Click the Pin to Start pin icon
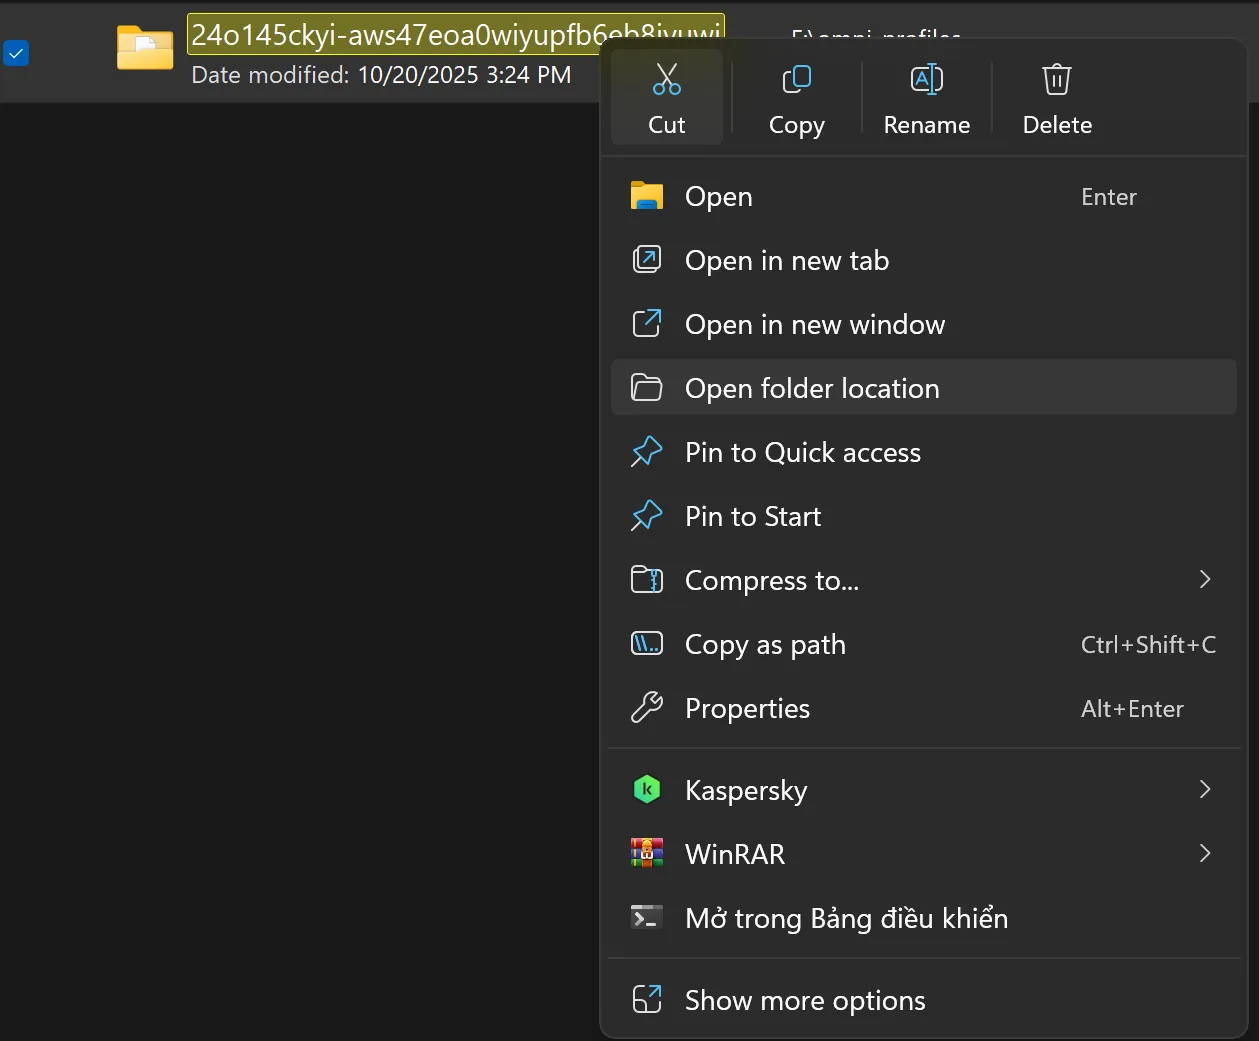 (x=647, y=516)
